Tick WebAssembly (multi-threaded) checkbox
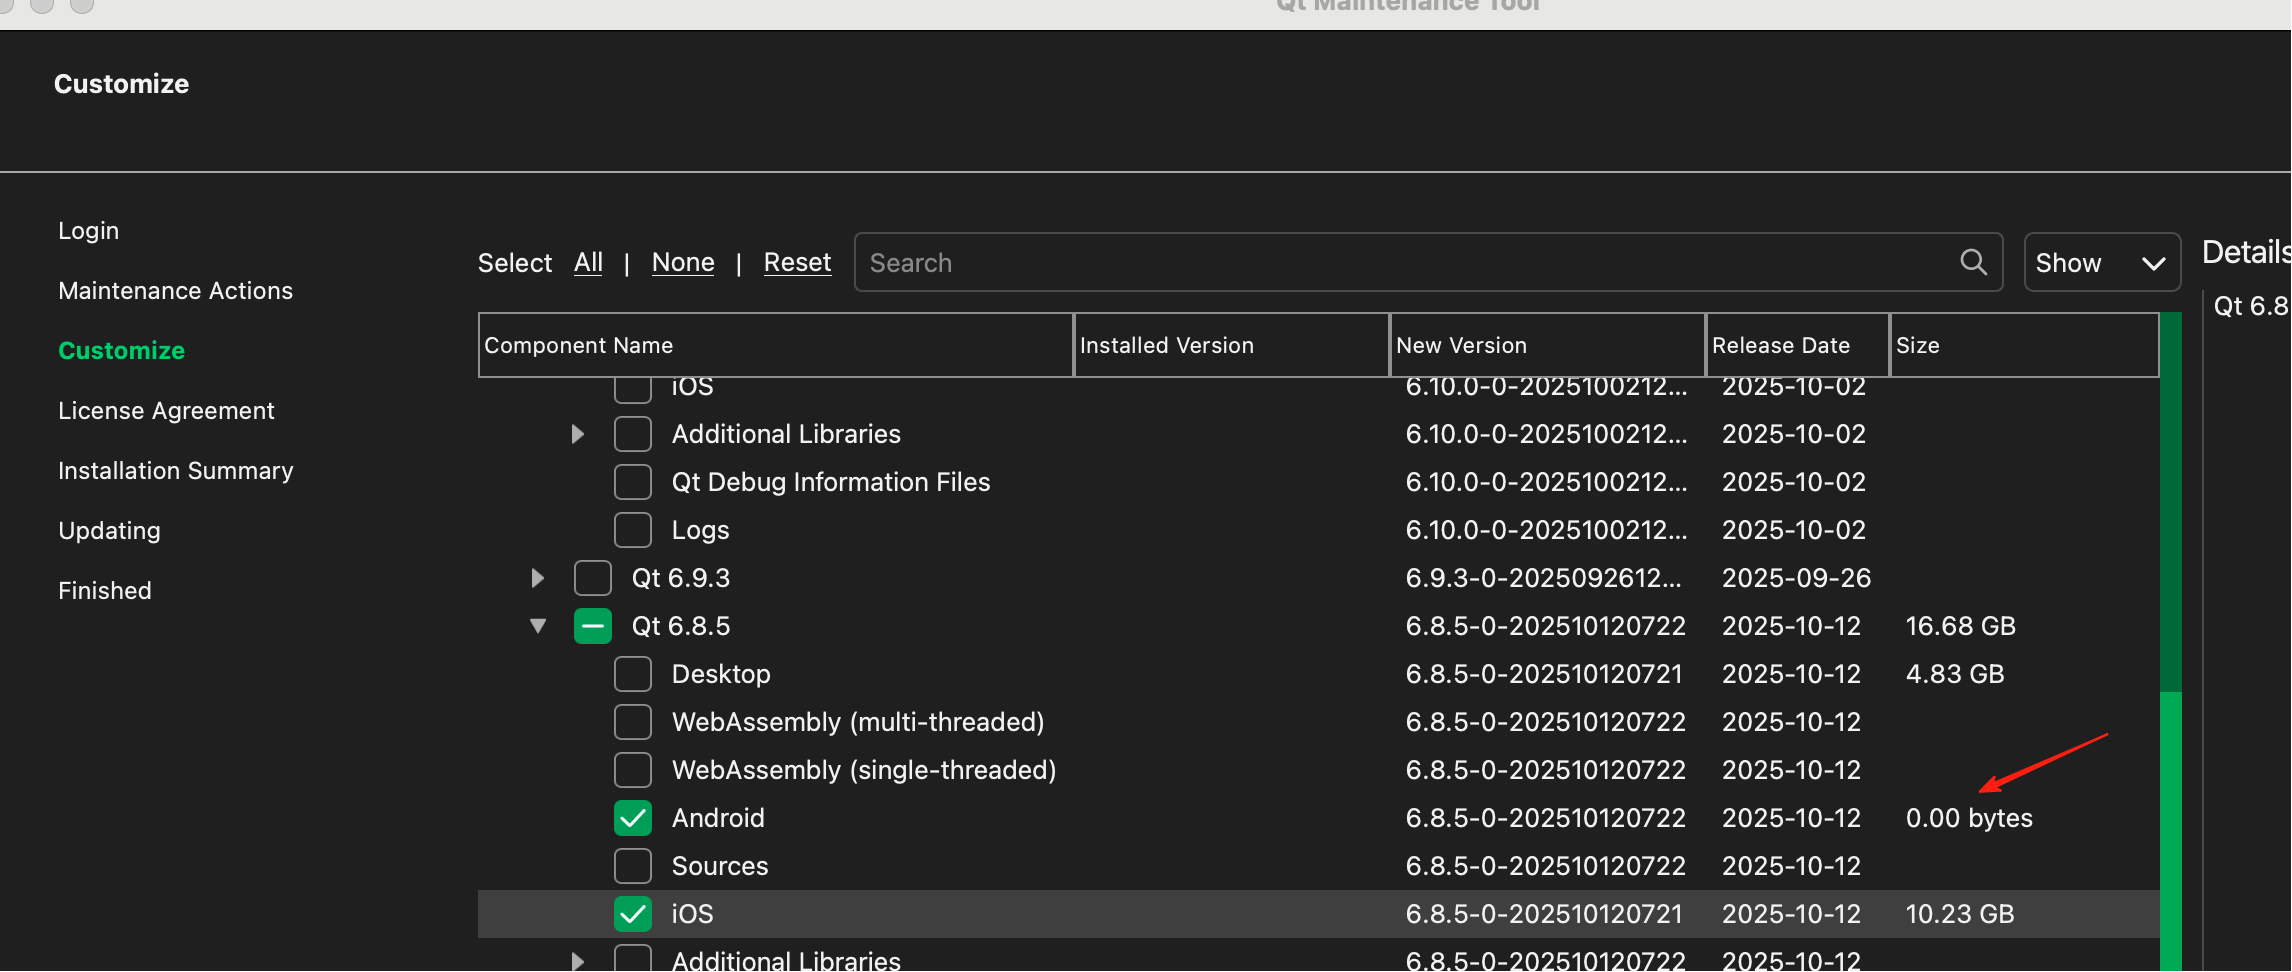The height and width of the screenshot is (972, 2292). tap(633, 722)
